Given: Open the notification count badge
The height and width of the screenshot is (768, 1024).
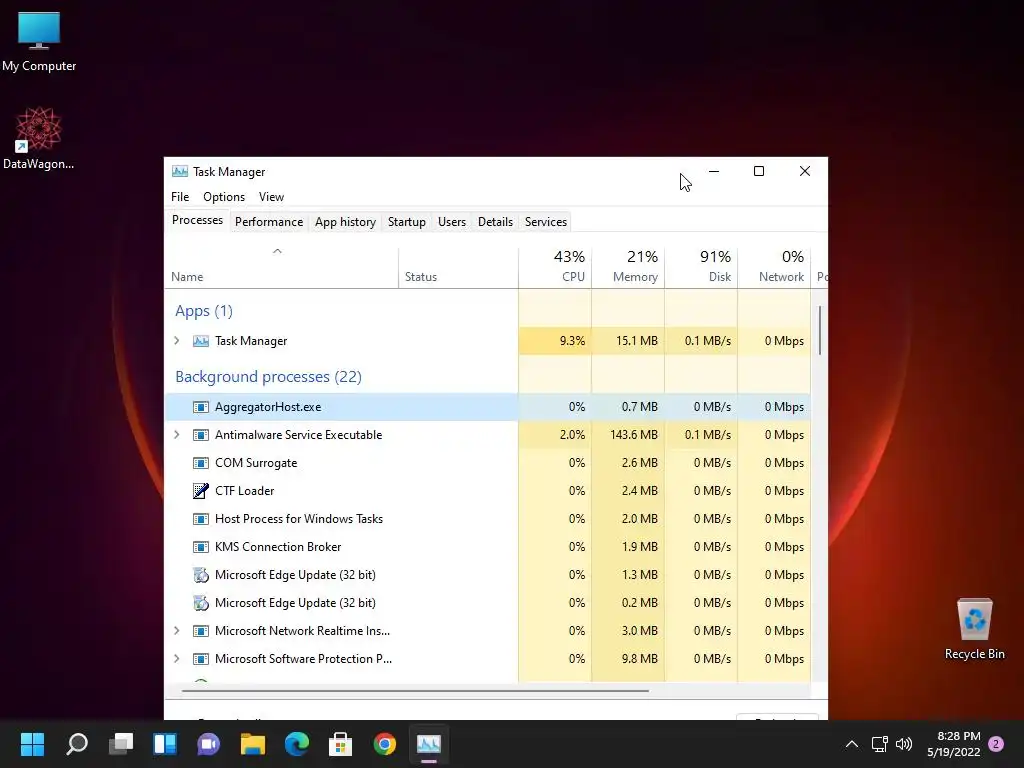Looking at the screenshot, I should 996,744.
